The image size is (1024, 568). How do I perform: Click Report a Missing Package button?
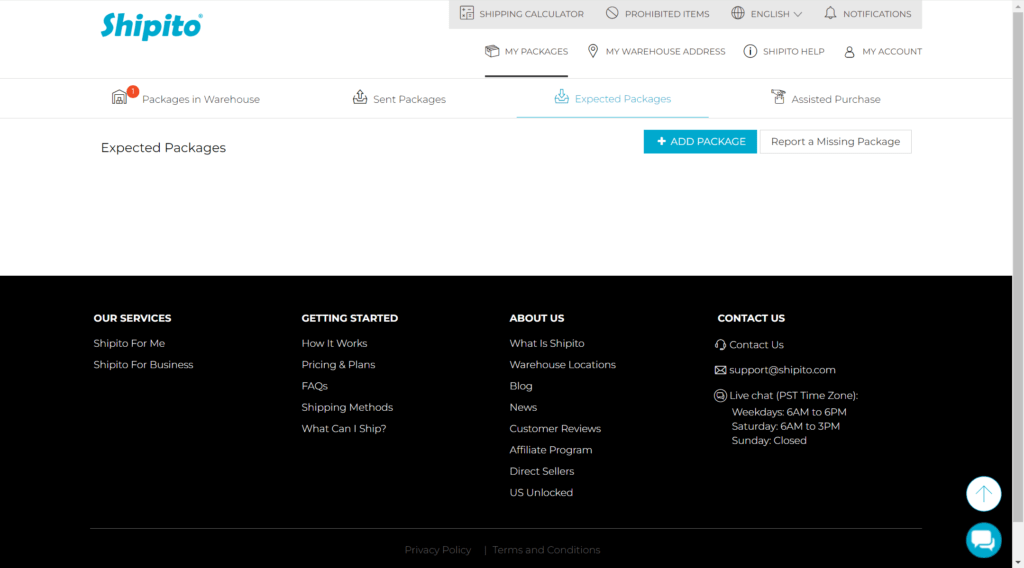[835, 142]
